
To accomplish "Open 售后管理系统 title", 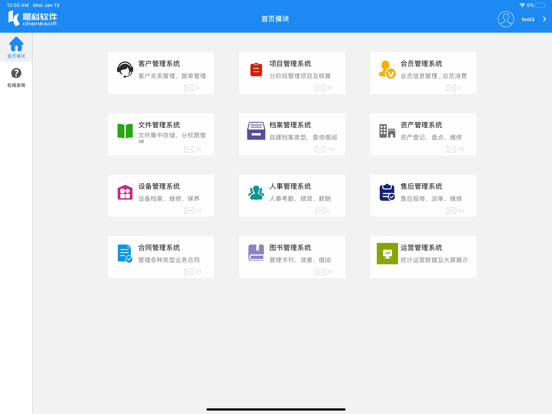I will (x=421, y=186).
